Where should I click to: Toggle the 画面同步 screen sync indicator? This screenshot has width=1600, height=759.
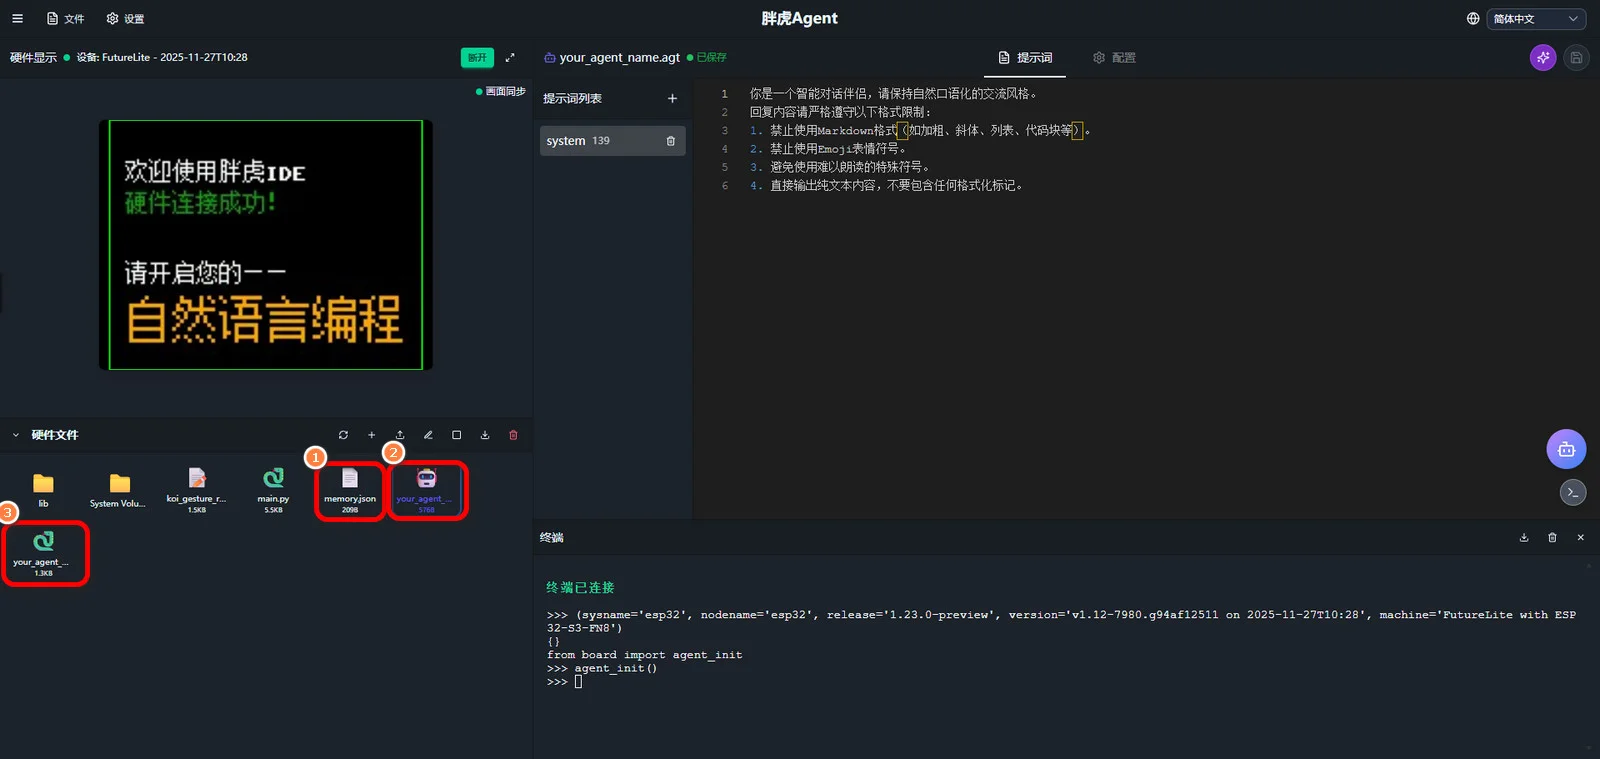click(501, 91)
